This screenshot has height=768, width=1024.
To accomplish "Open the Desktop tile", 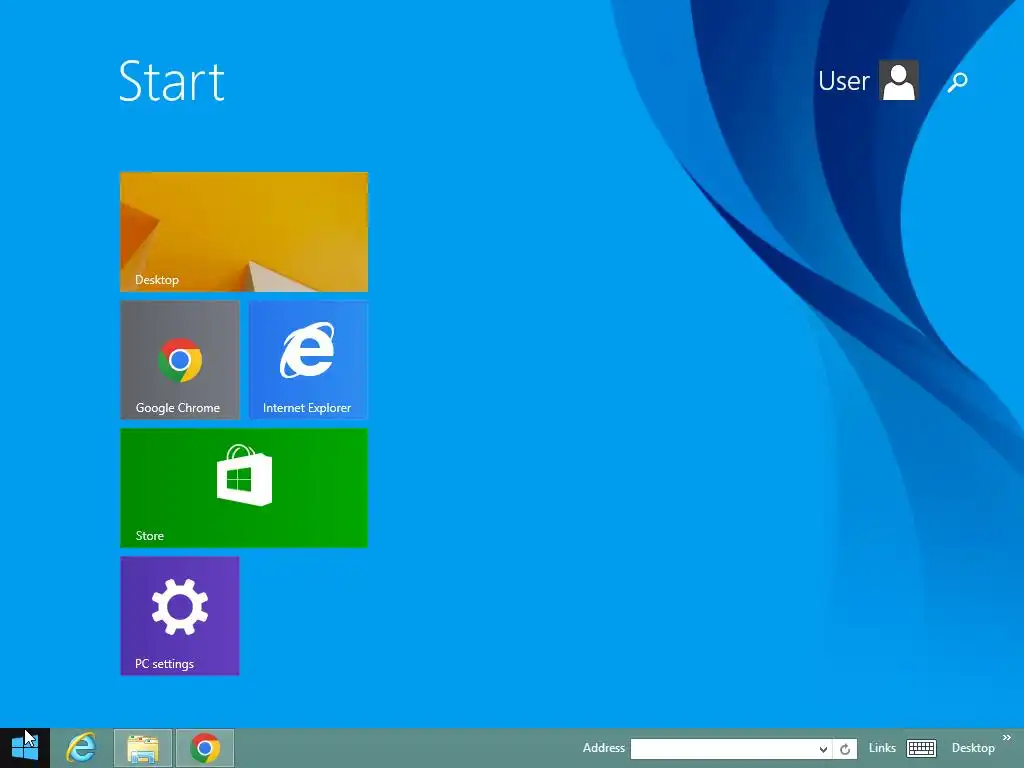I will coord(244,232).
